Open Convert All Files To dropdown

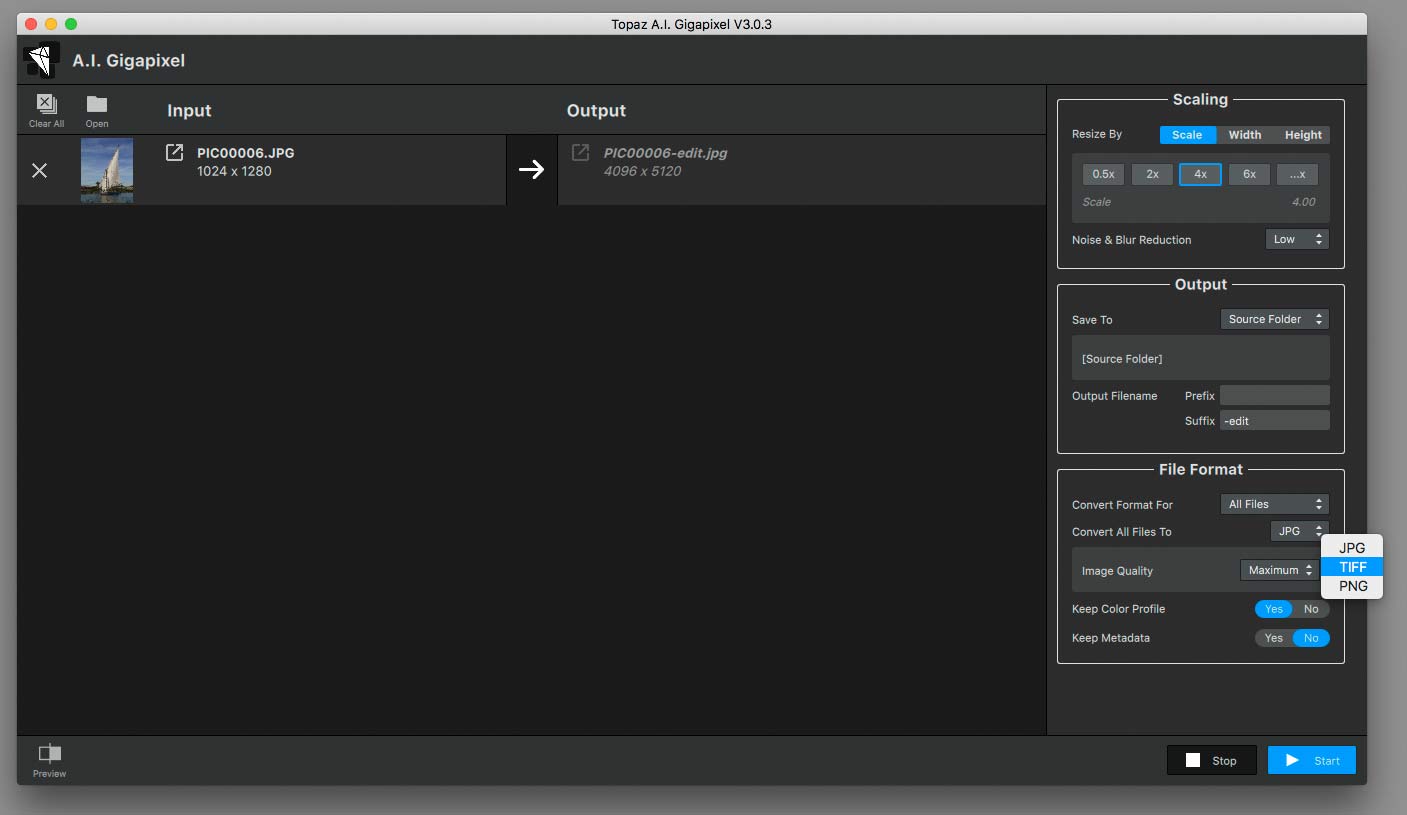coord(1299,531)
